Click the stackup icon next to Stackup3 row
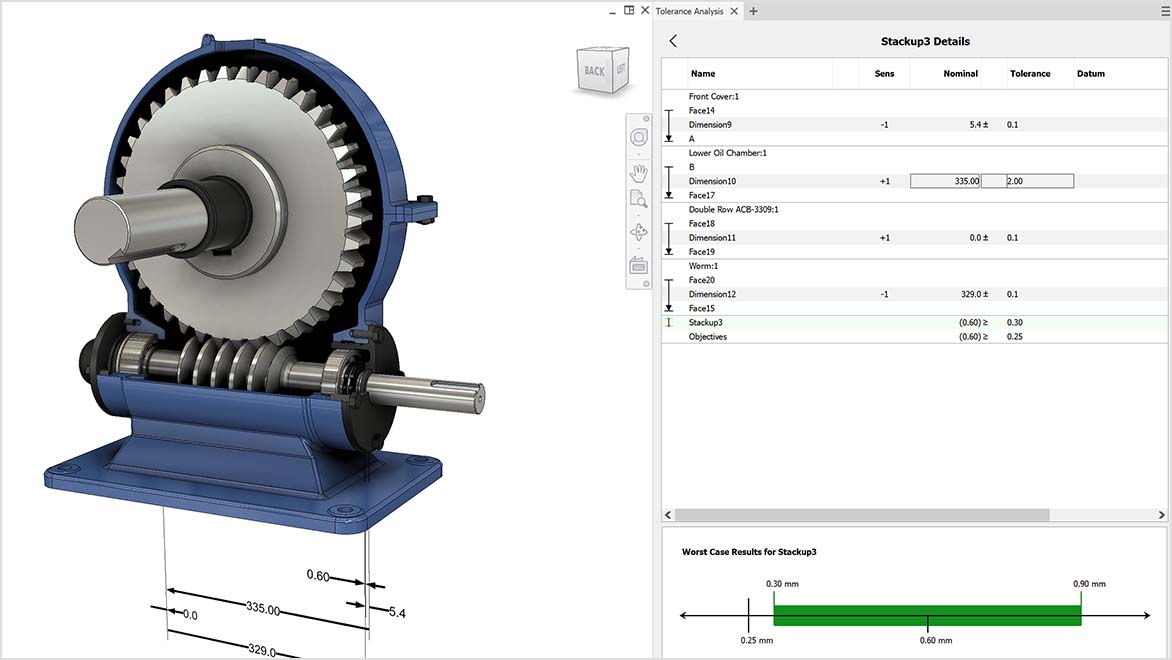This screenshot has height=660, width=1172. click(x=668, y=322)
